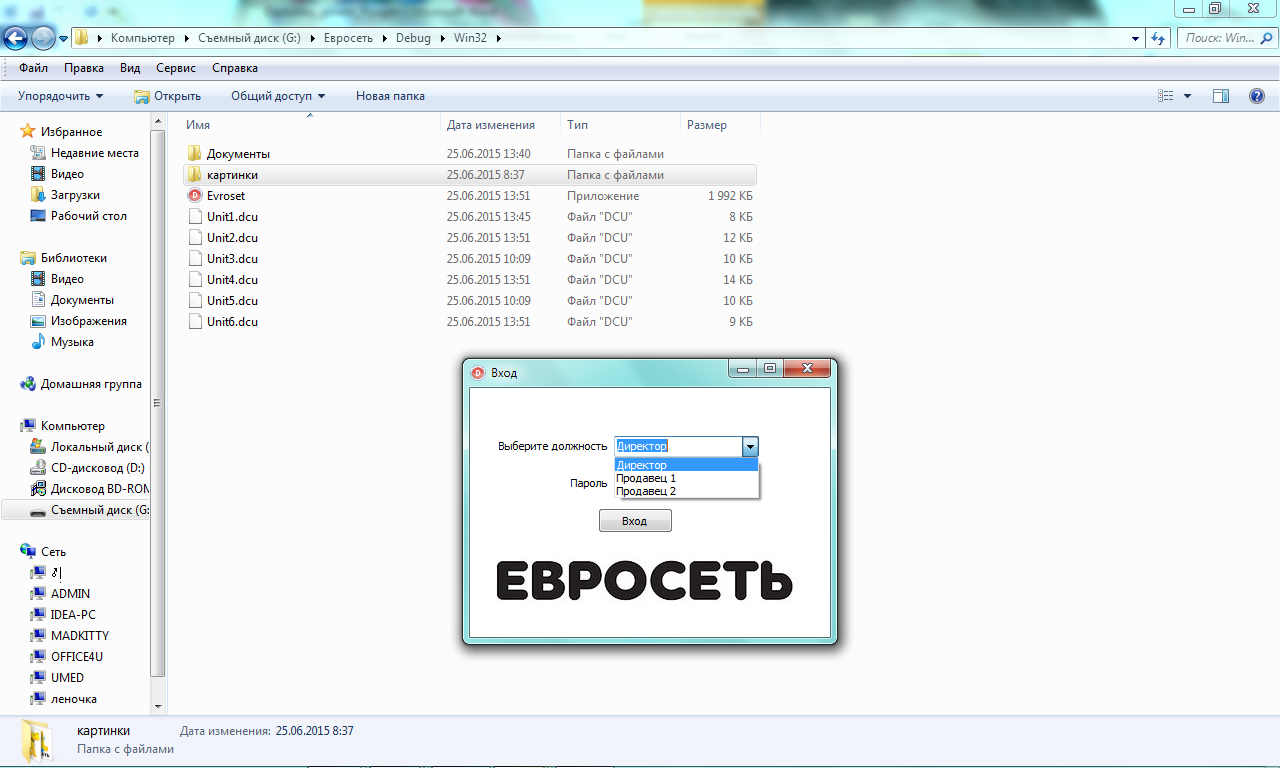Open Локальный диск in the sidebar

point(99,447)
